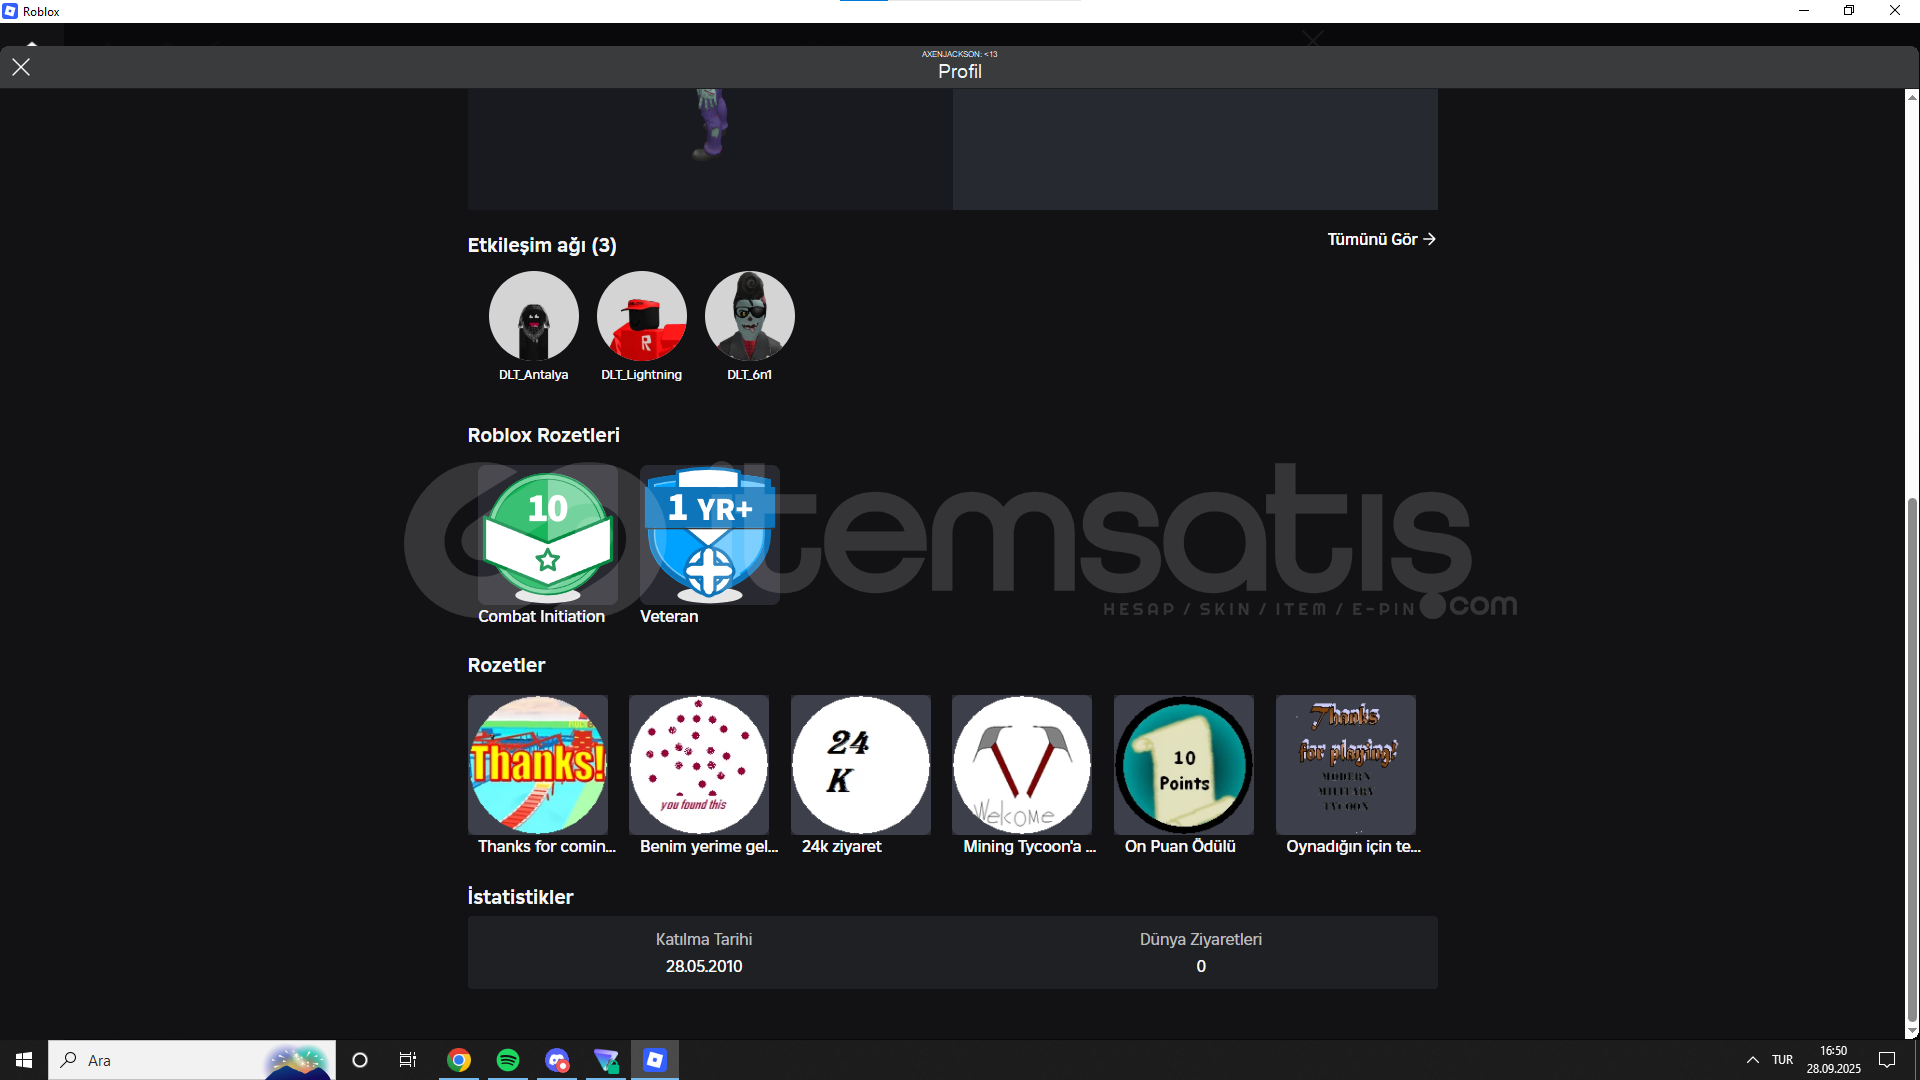
Task: Click the Veteran badge label
Action: (669, 617)
